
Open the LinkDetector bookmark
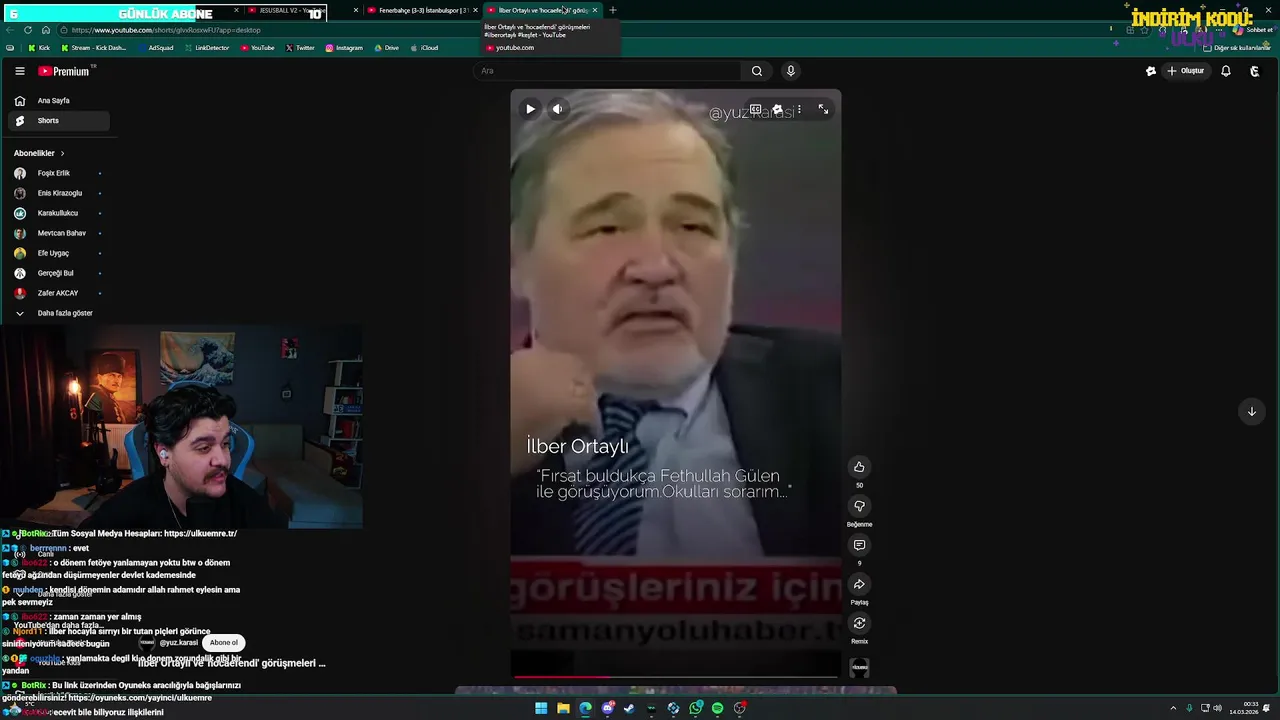(207, 48)
